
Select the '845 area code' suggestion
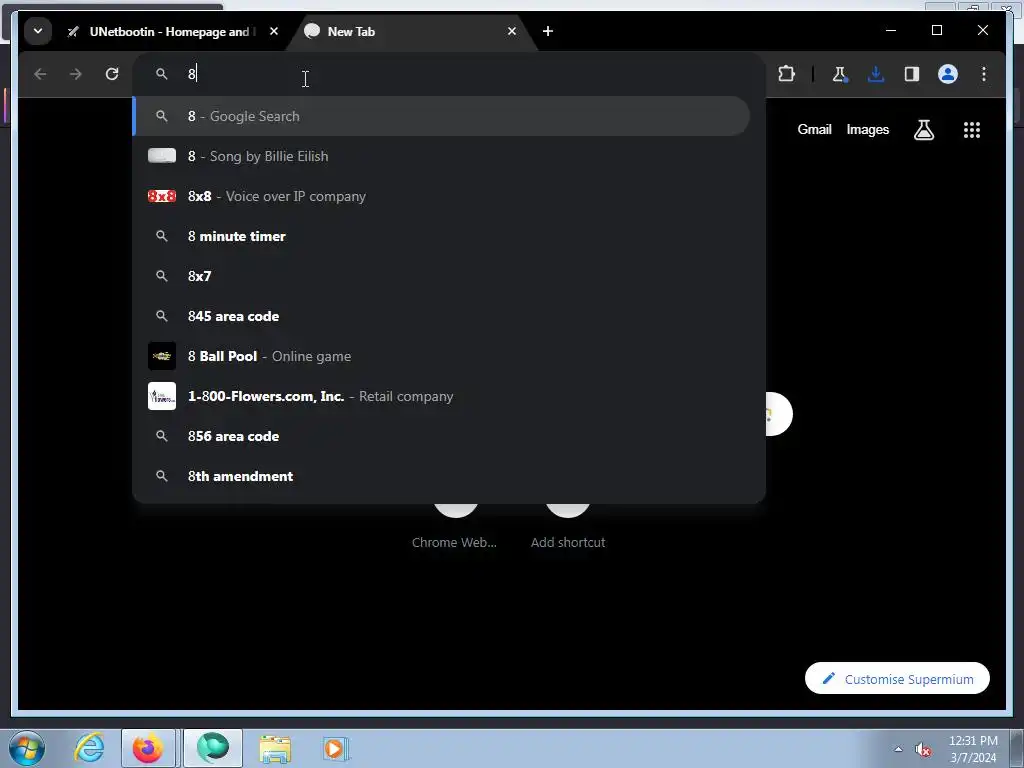[441, 316]
